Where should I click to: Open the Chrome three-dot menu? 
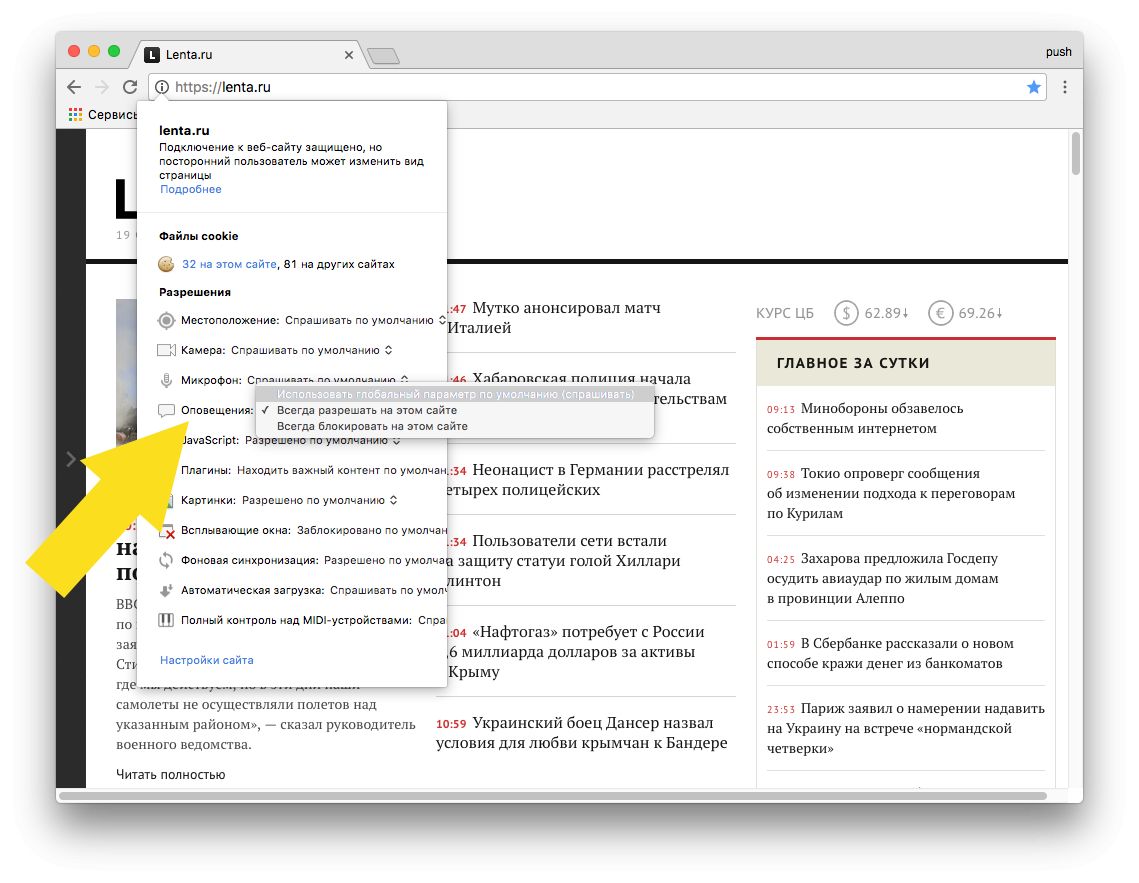(x=1065, y=87)
